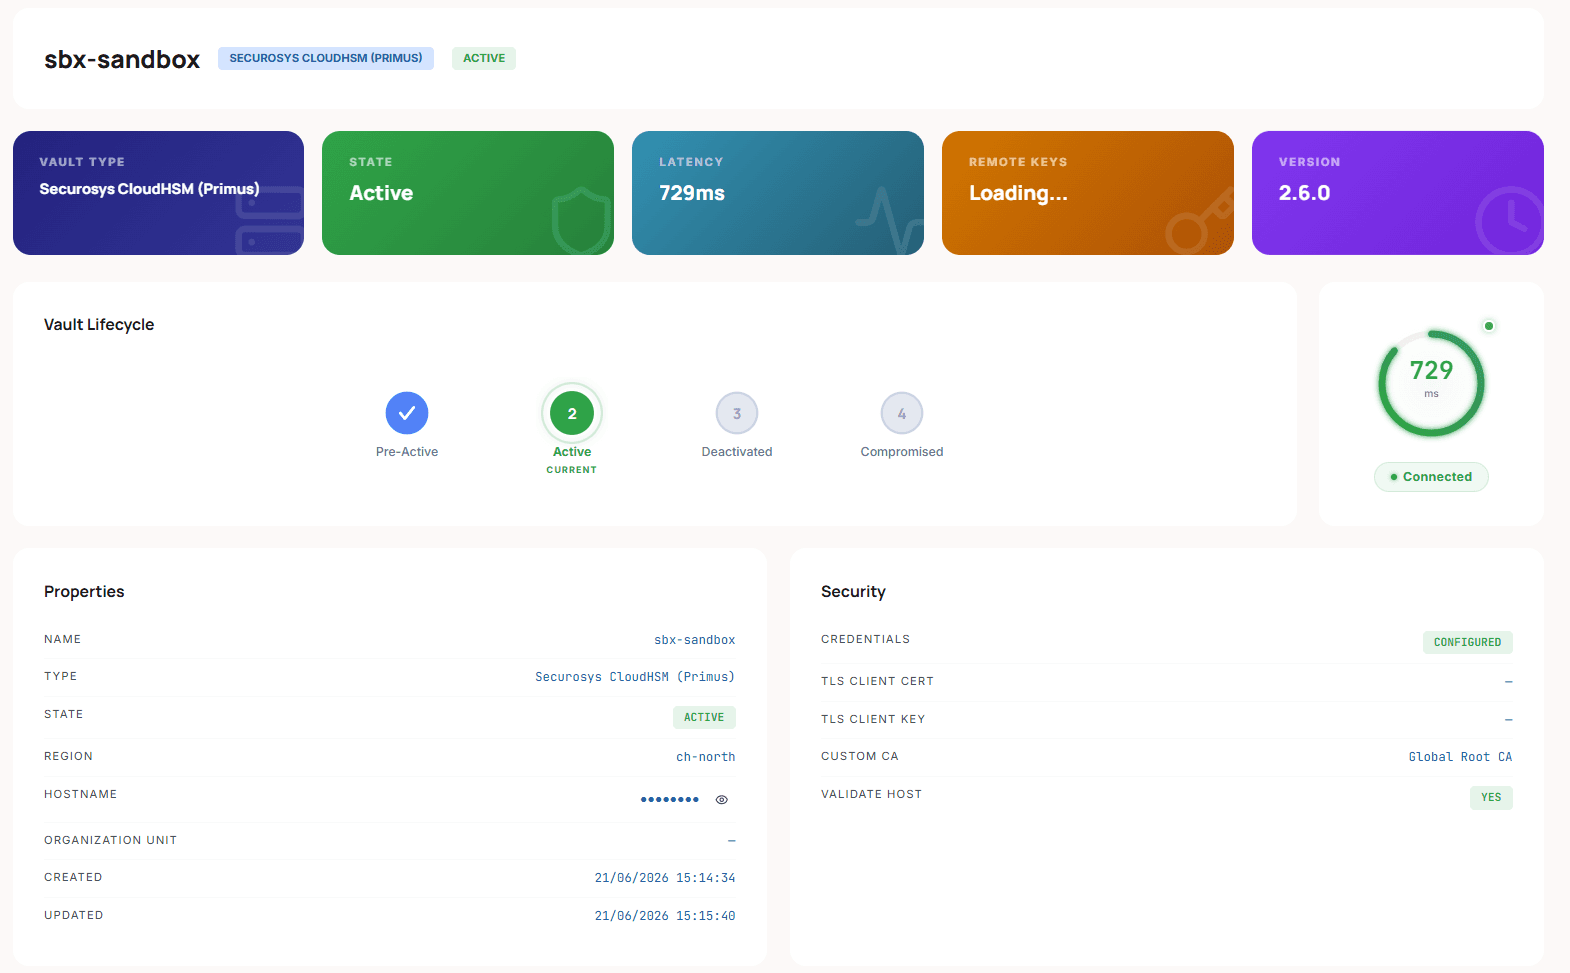Click the CURRENT label under the Active step

[x=572, y=470]
